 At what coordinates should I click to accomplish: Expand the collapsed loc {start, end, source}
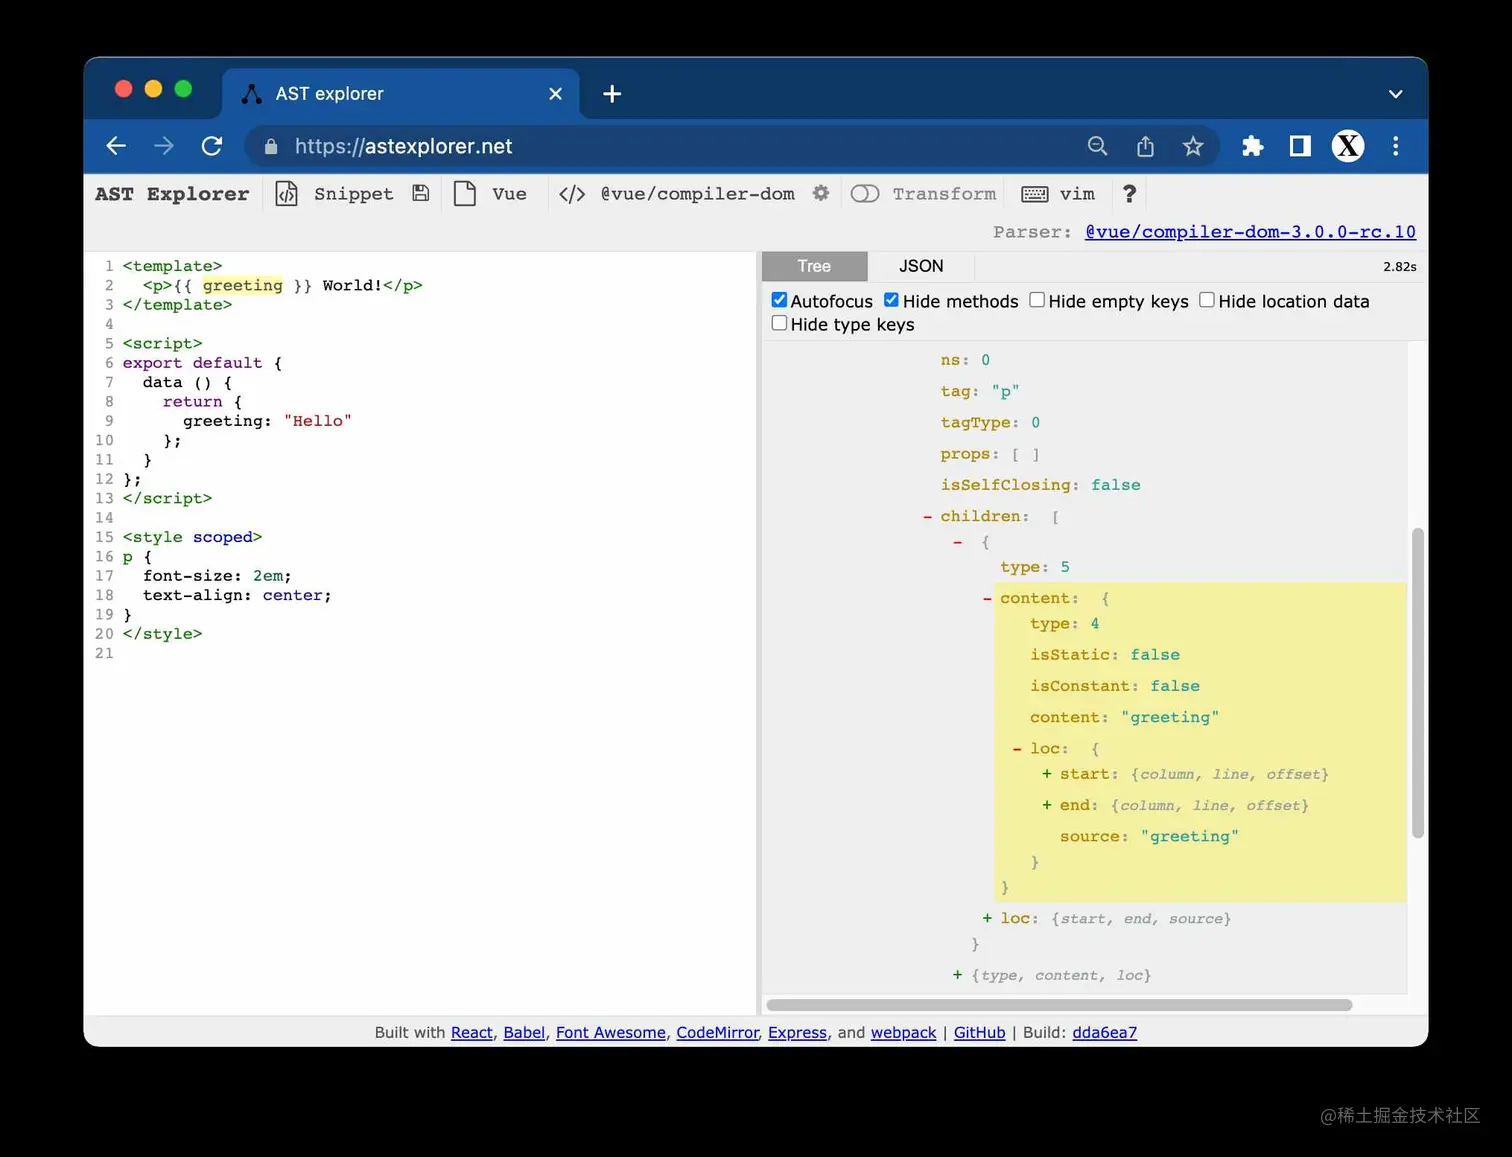[988, 918]
